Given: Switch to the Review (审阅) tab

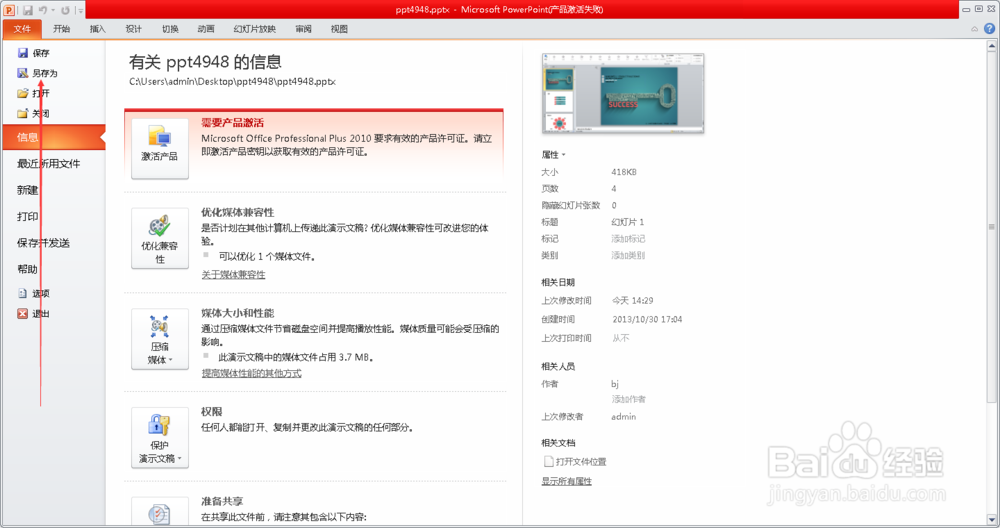Looking at the screenshot, I should click(x=304, y=29).
